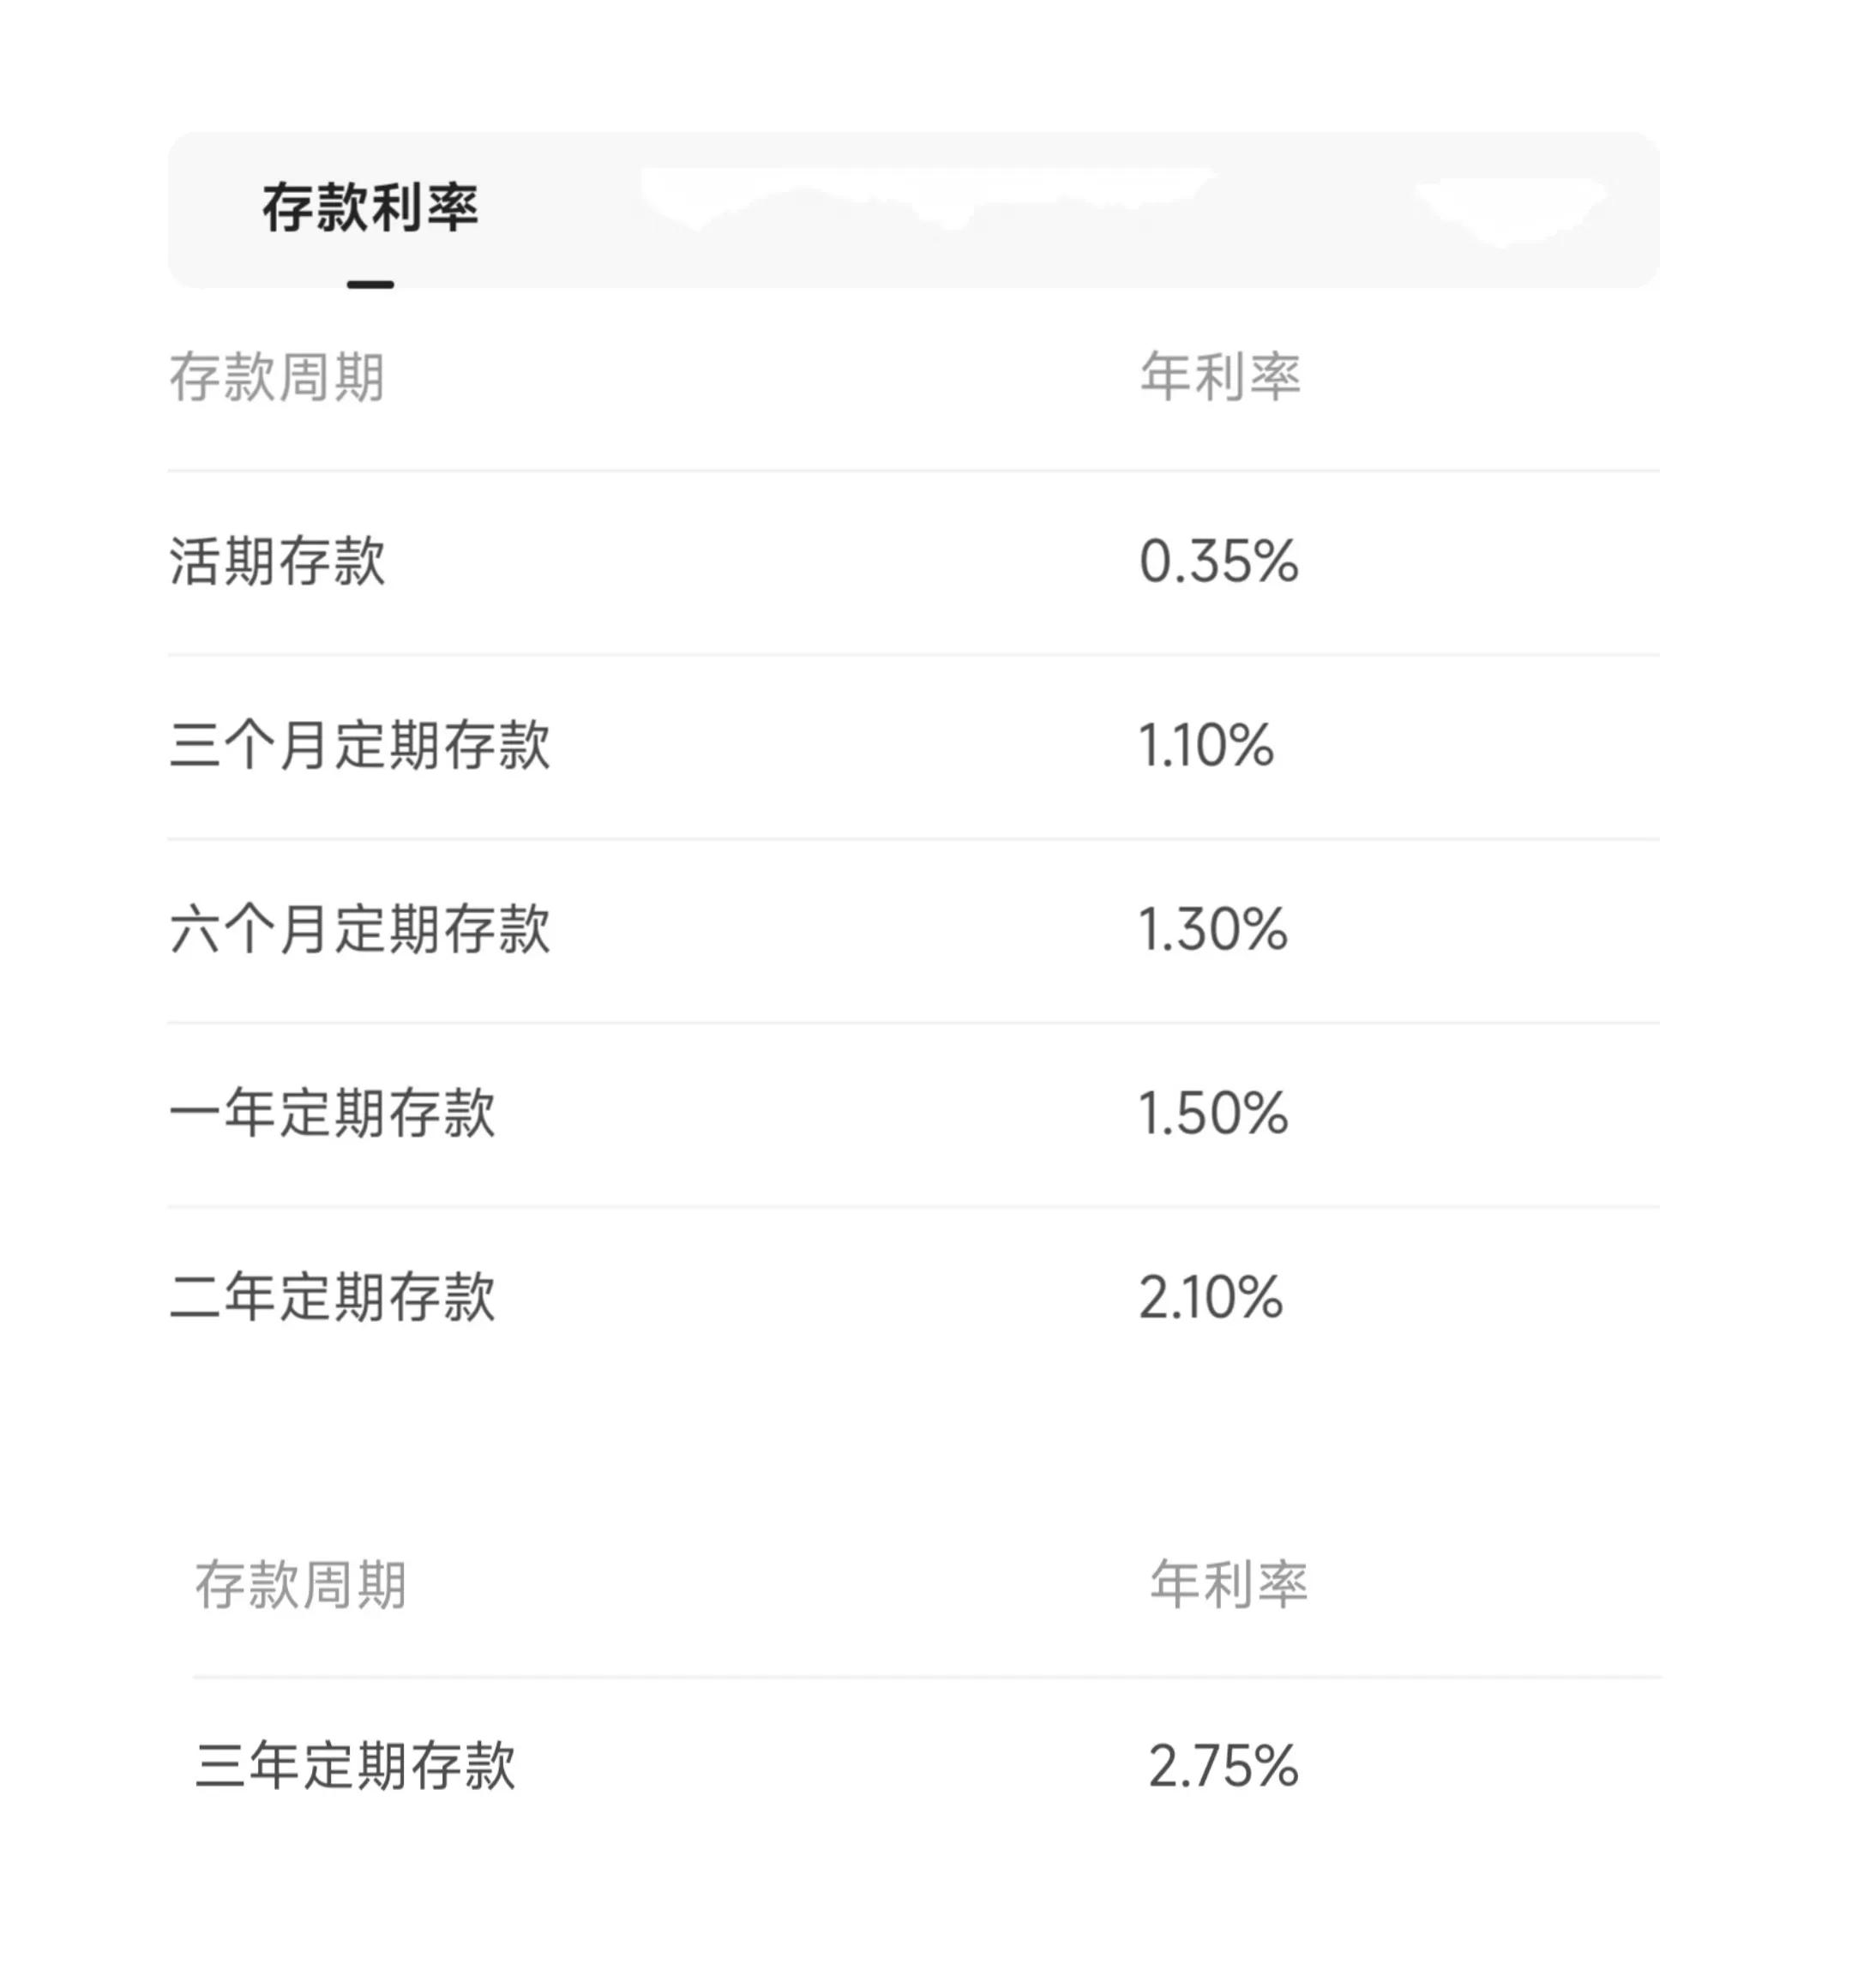Click the 年利率 header above 0.35%
Viewport: 1852px width, 1988px height.
click(x=1220, y=377)
